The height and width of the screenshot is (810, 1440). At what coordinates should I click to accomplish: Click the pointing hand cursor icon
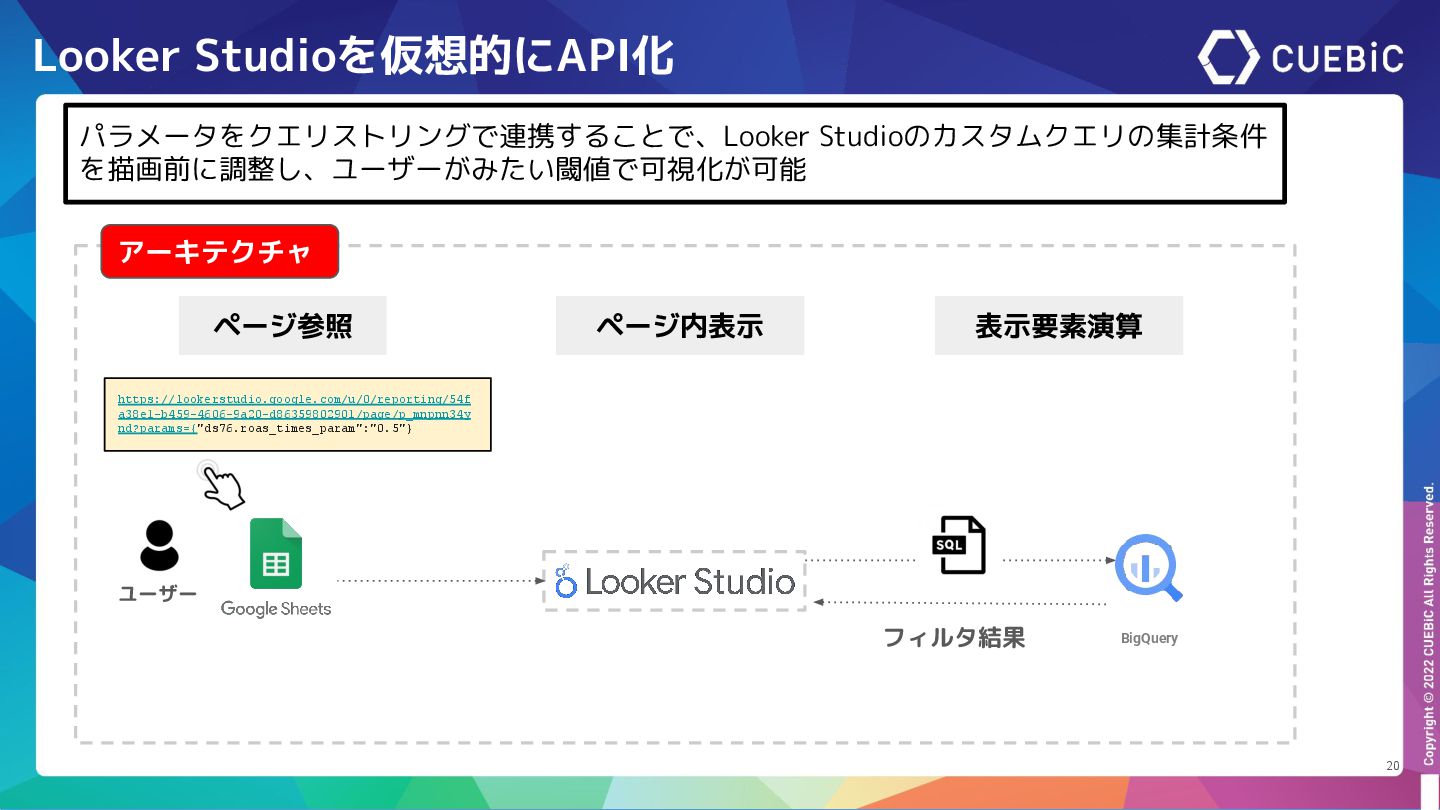pyautogui.click(x=222, y=484)
